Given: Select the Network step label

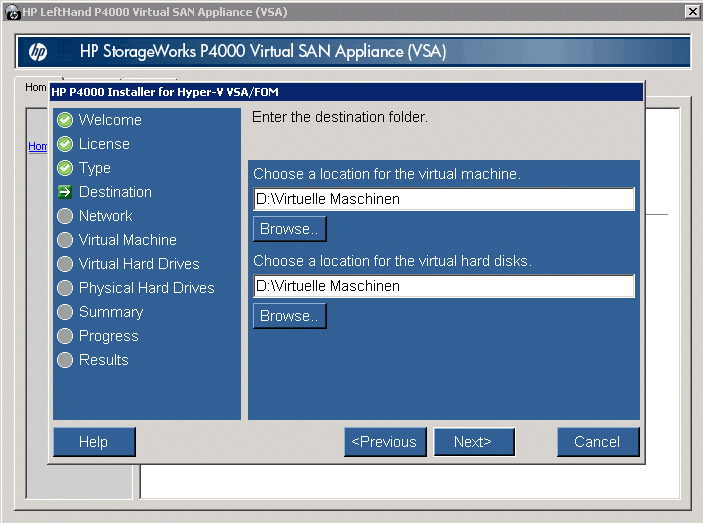Looking at the screenshot, I should pos(106,216).
